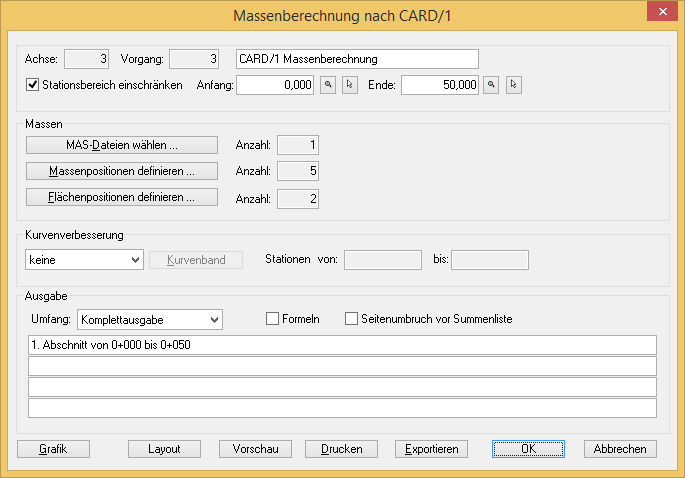This screenshot has height=478, width=685.
Task: Click the Stationen von field
Action: click(383, 260)
